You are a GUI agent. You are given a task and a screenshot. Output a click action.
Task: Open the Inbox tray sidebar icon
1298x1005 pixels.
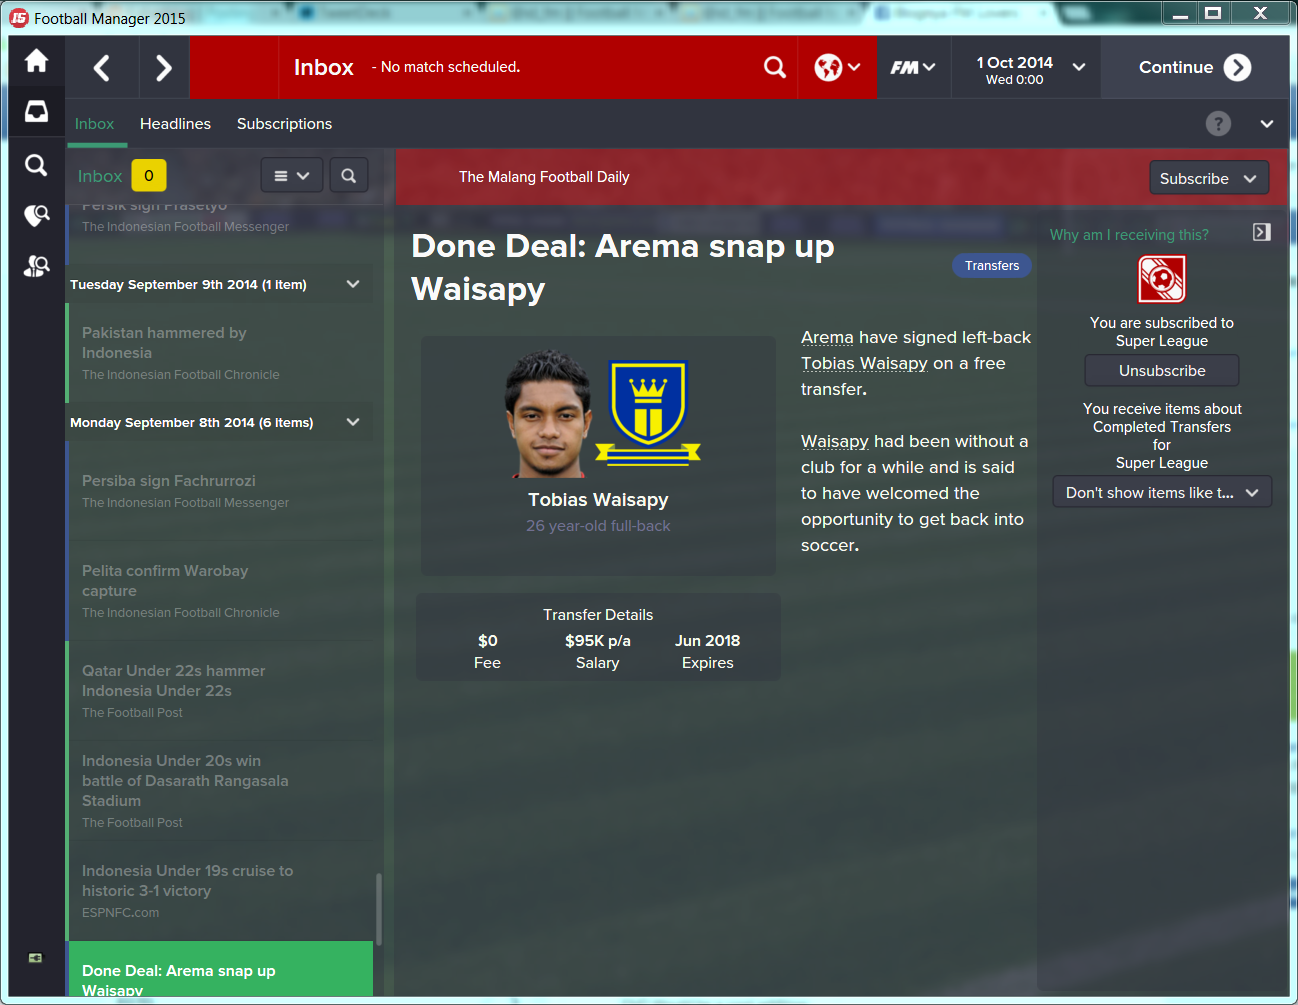[36, 111]
